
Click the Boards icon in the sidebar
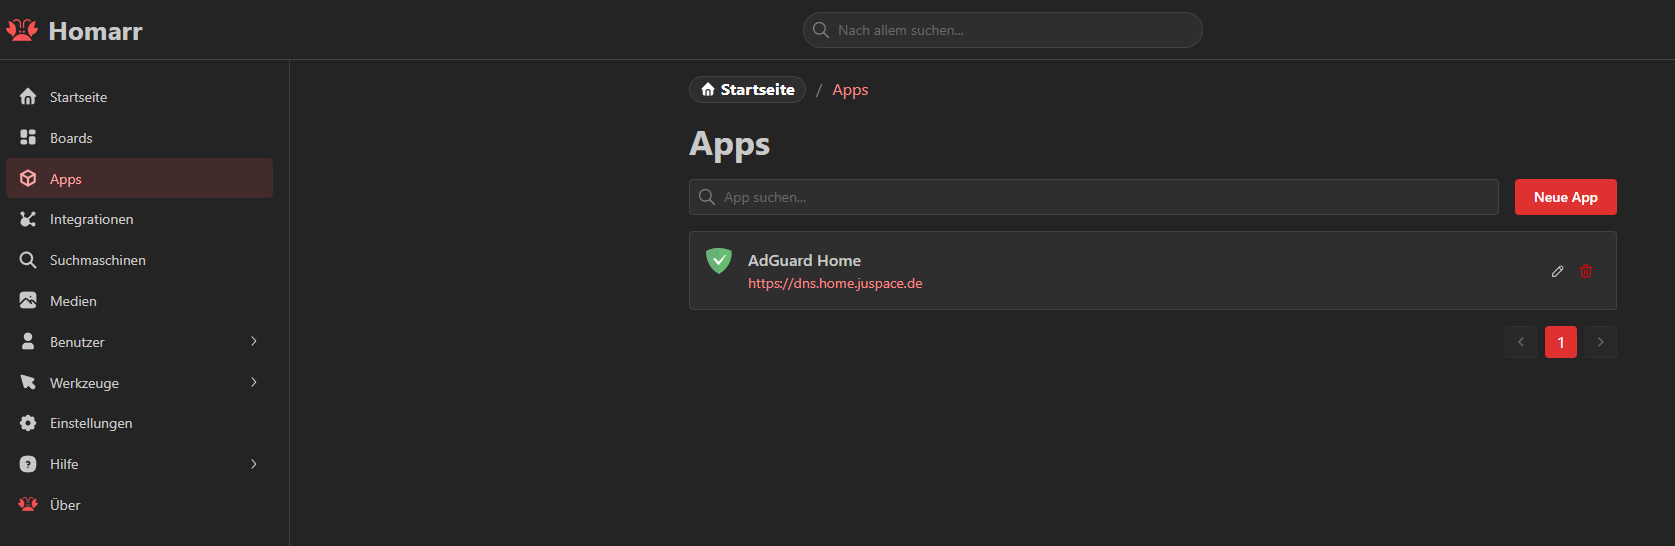28,138
